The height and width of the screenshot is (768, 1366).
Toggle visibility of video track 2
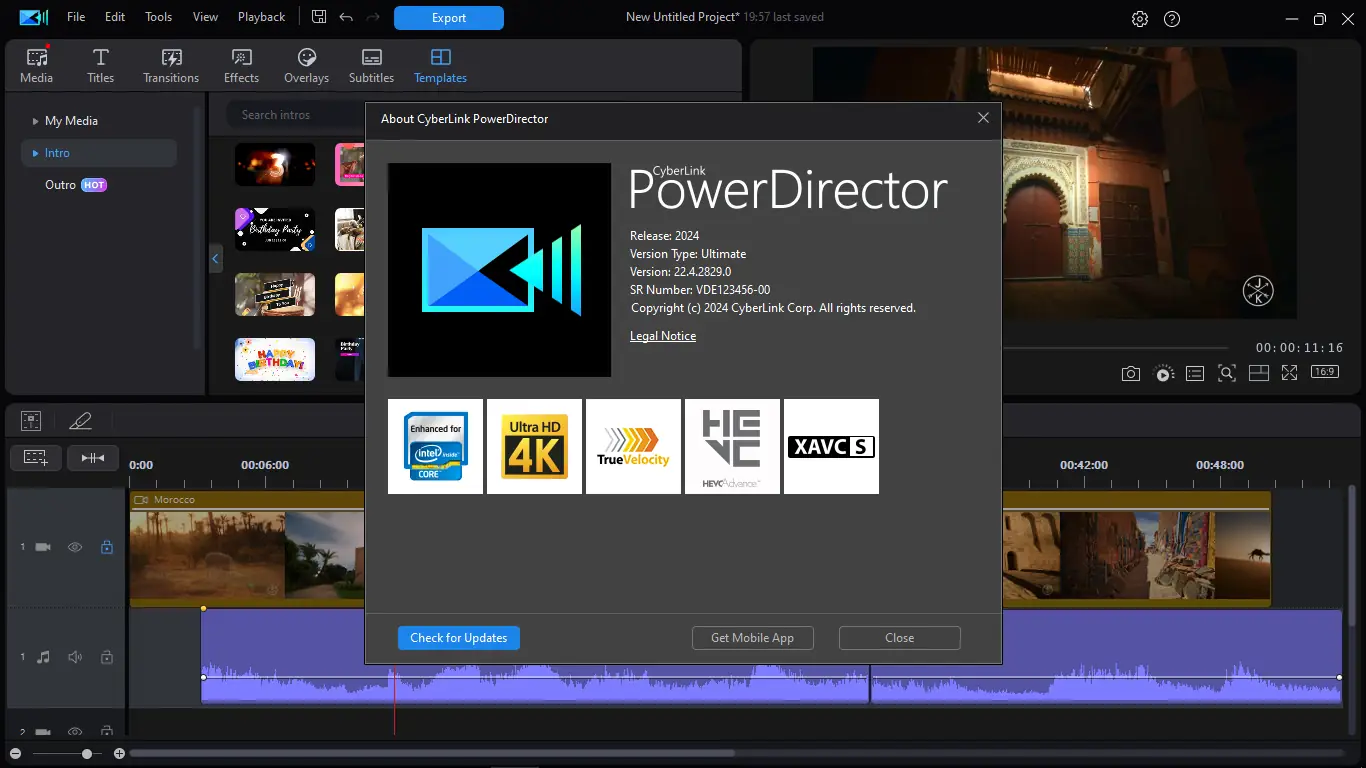(75, 732)
